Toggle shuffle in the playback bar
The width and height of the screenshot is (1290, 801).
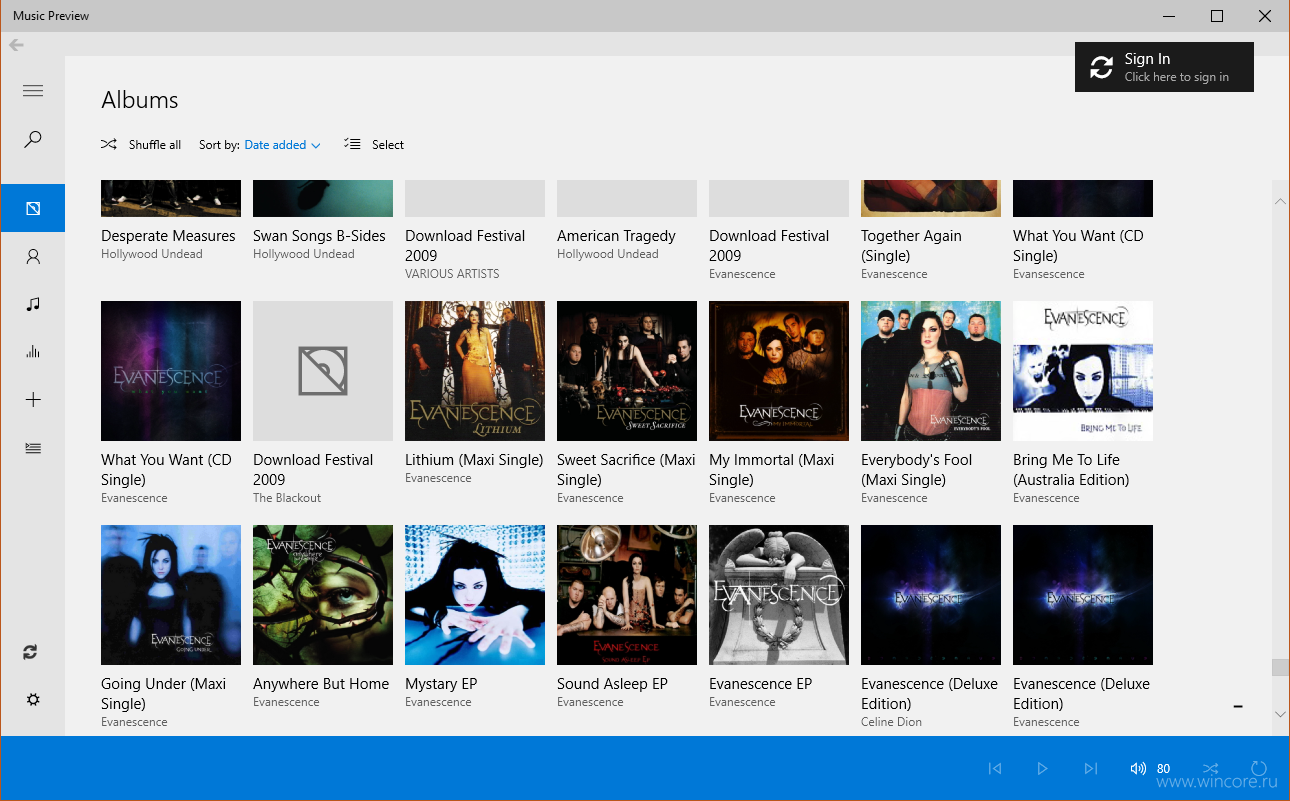(1210, 768)
